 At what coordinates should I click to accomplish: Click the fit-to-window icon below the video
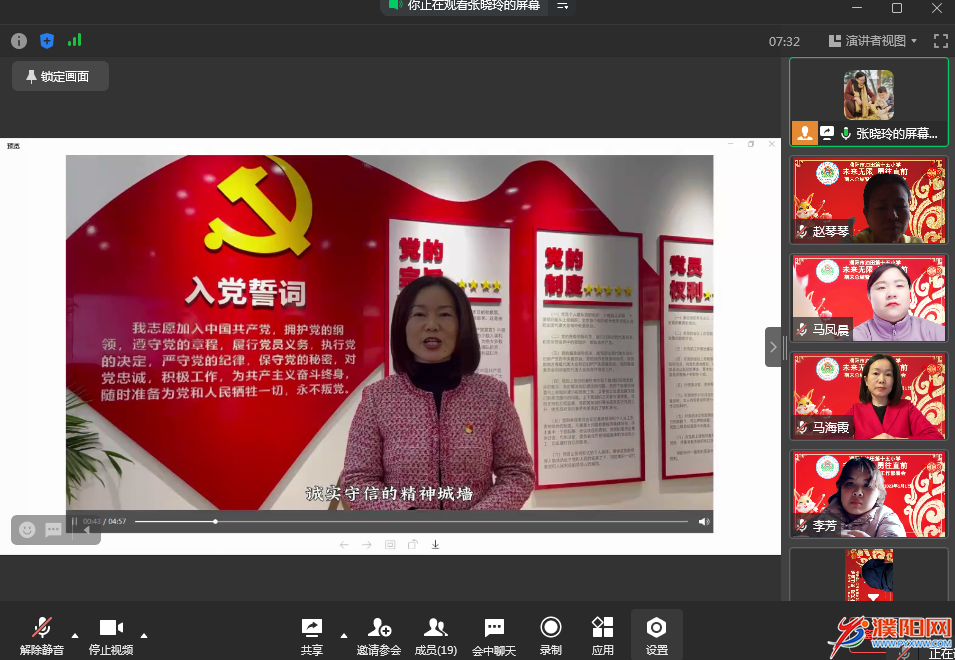pos(390,544)
